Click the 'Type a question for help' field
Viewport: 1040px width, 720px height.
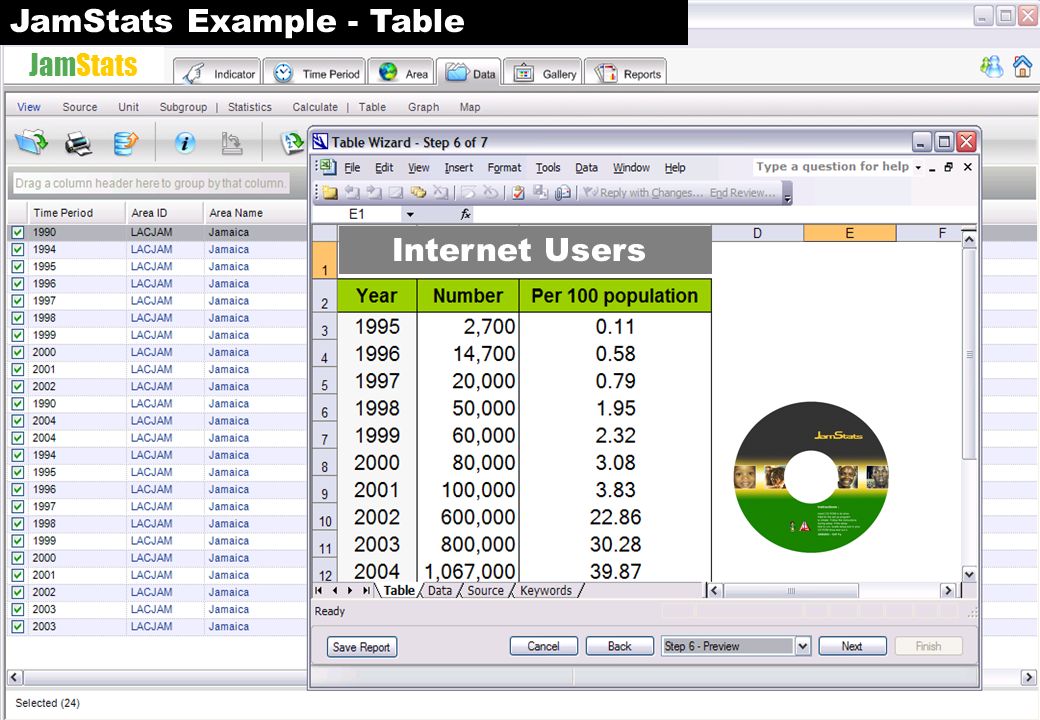832,167
